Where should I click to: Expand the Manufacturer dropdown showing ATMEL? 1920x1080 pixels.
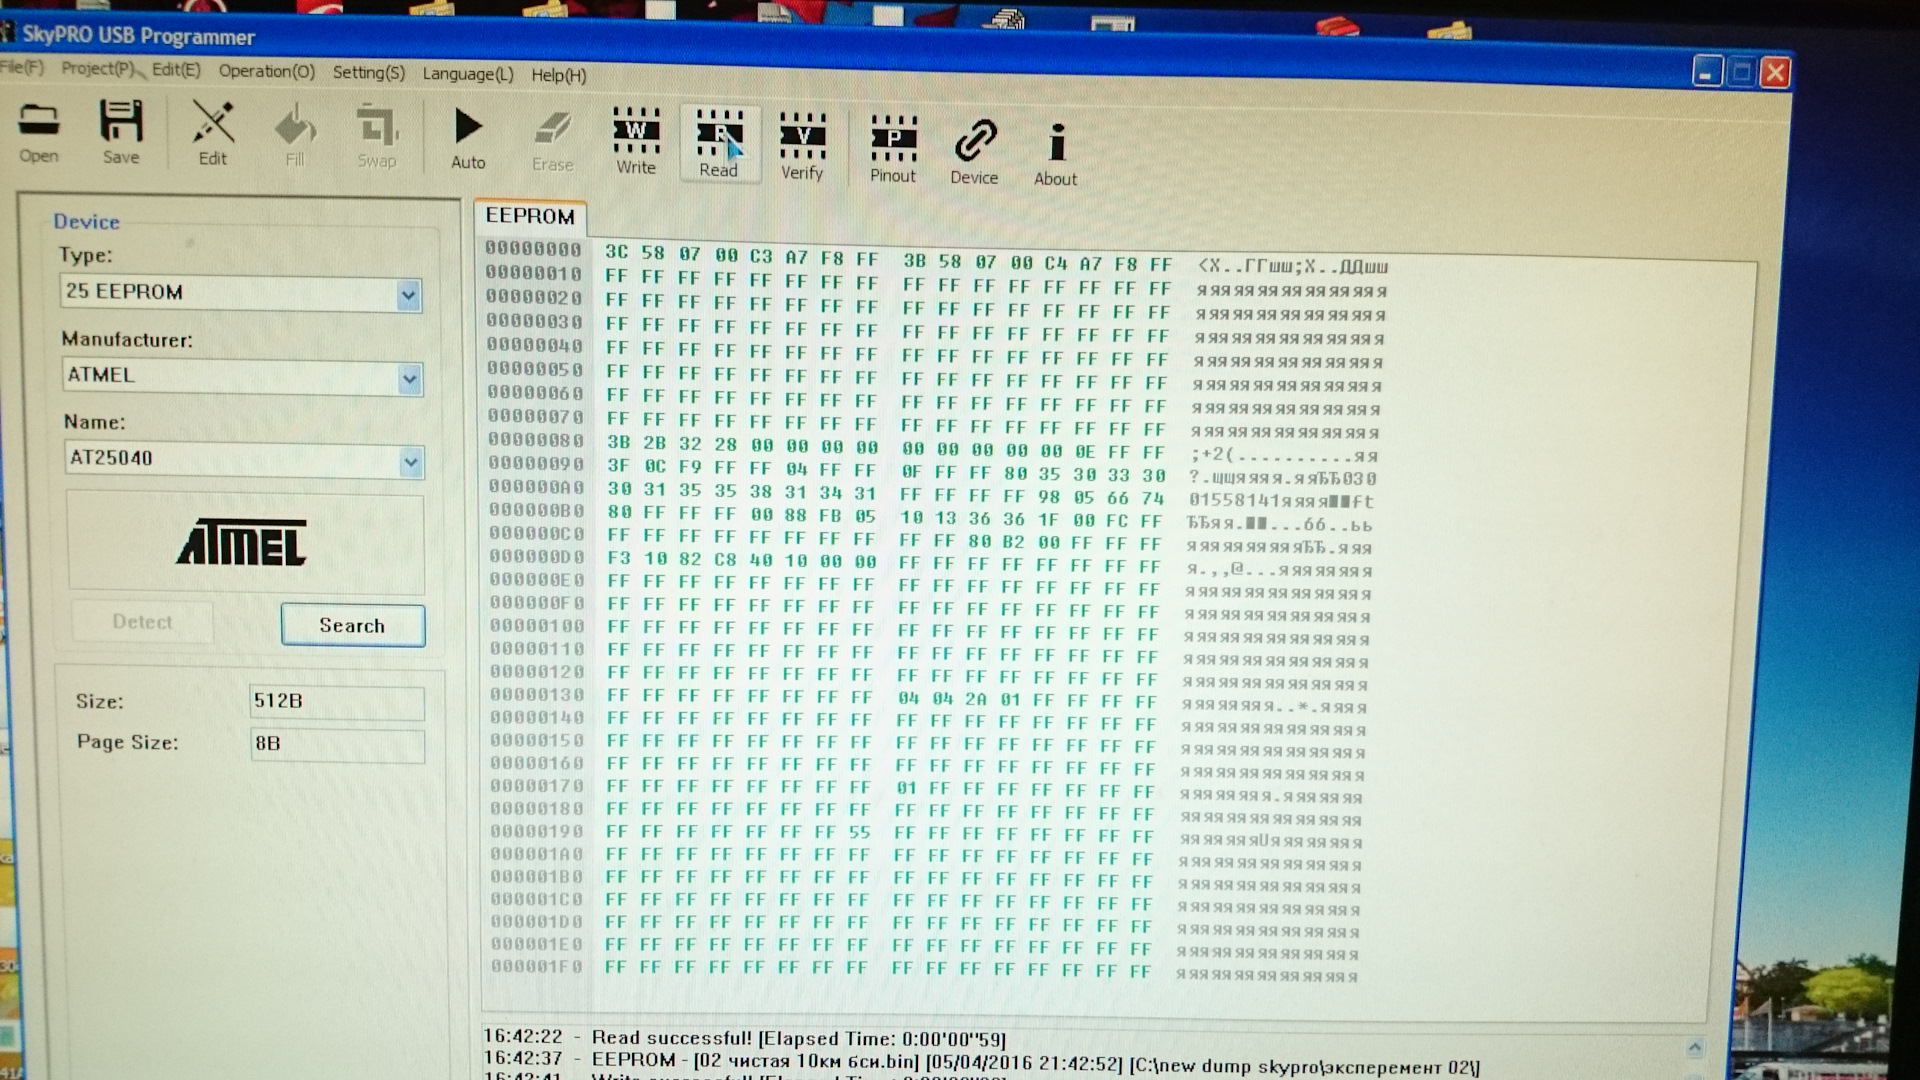(409, 379)
